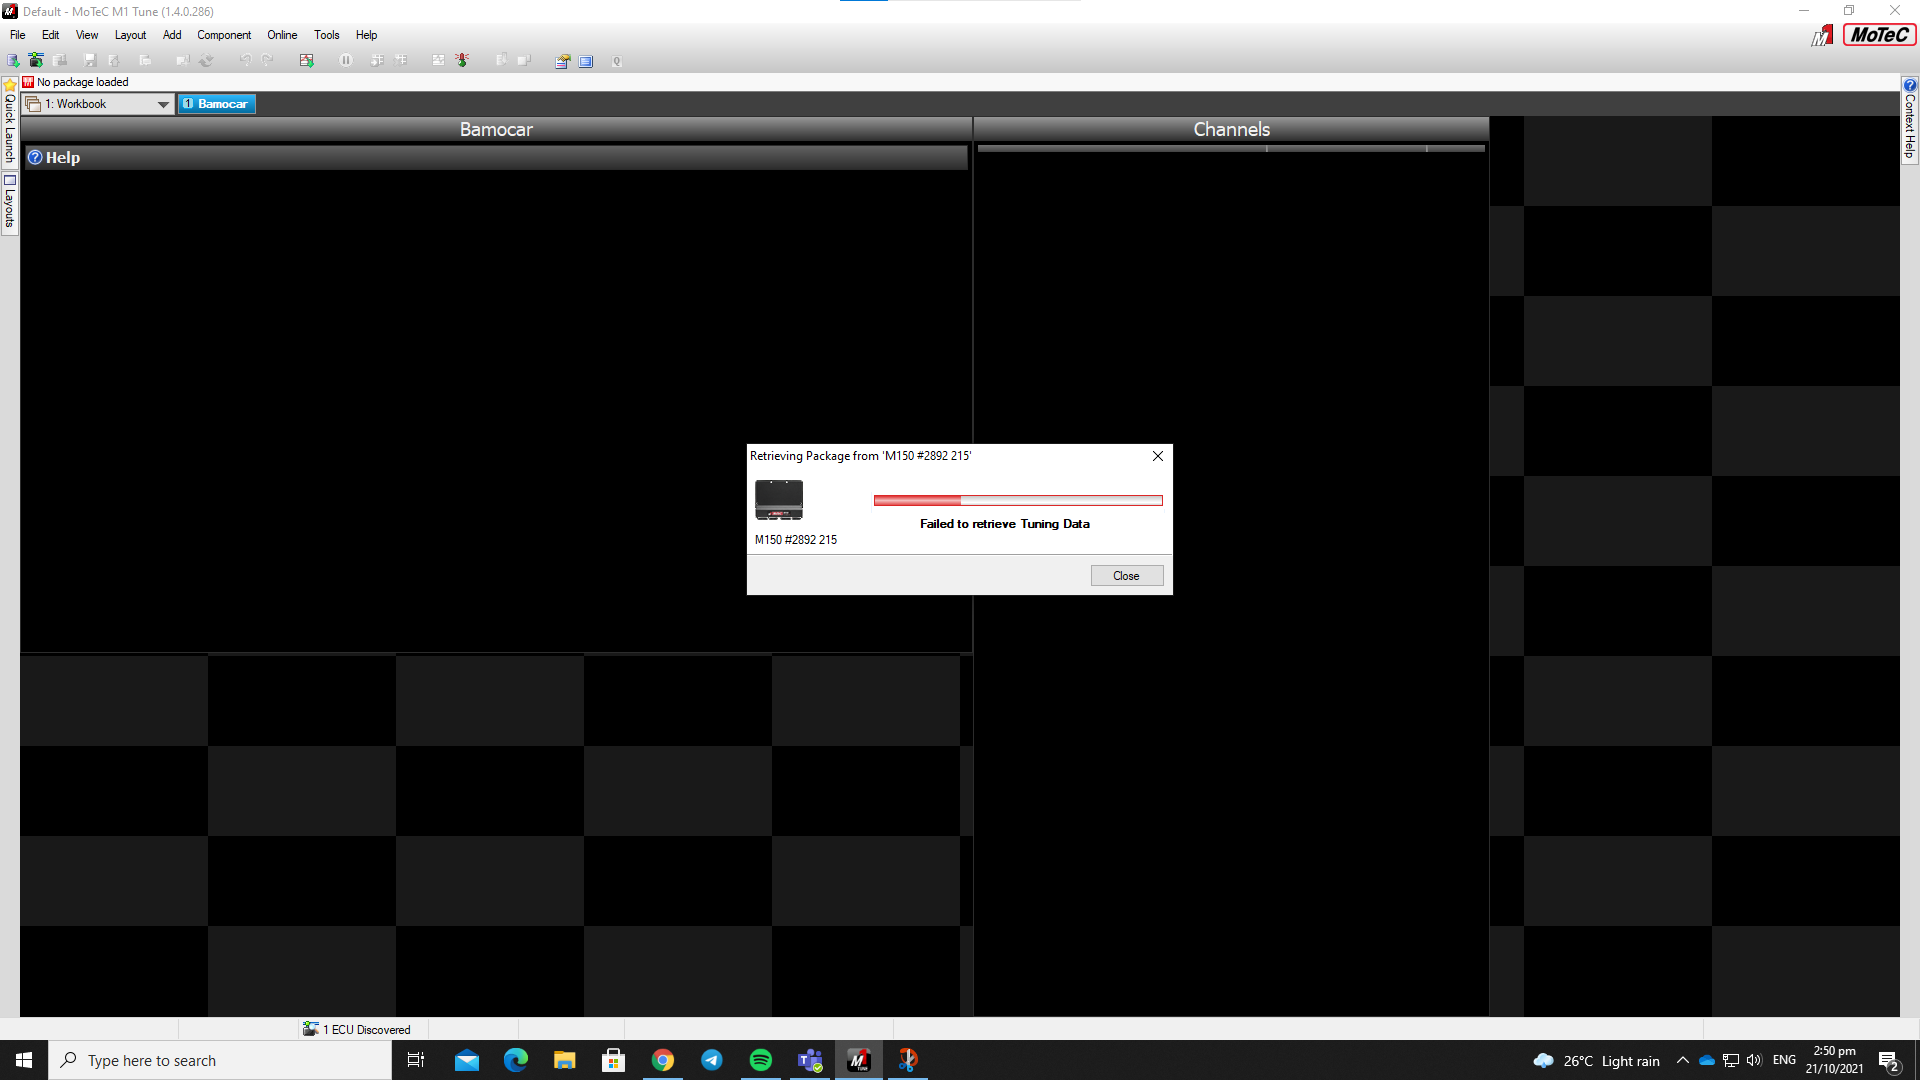Click the MoTeC logo at top right
Screen dimensions: 1920x1080
[1879, 35]
